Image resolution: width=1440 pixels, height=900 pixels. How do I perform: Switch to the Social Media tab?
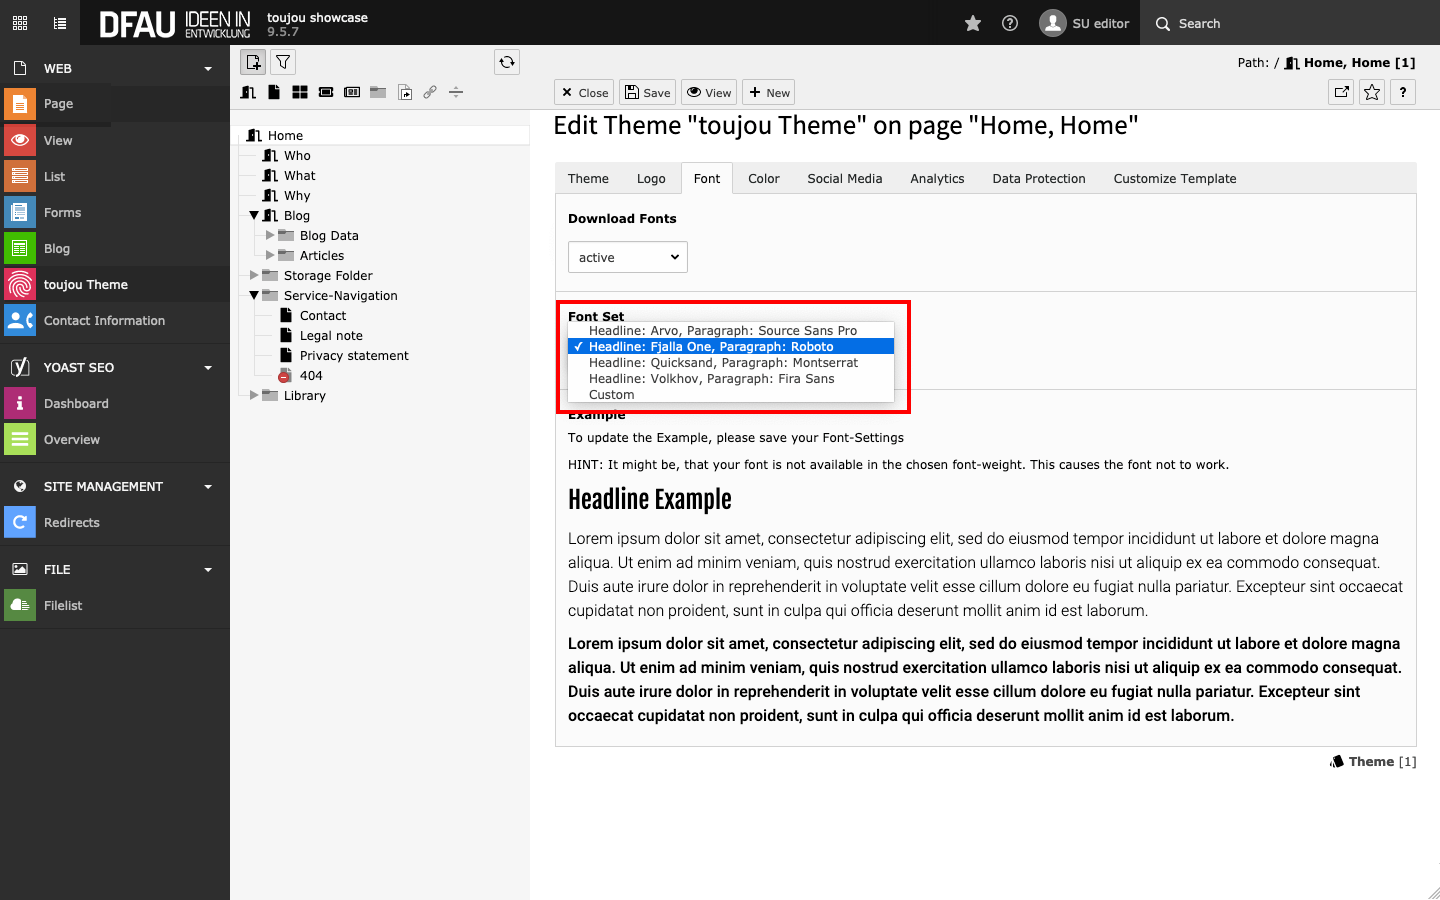(x=844, y=179)
